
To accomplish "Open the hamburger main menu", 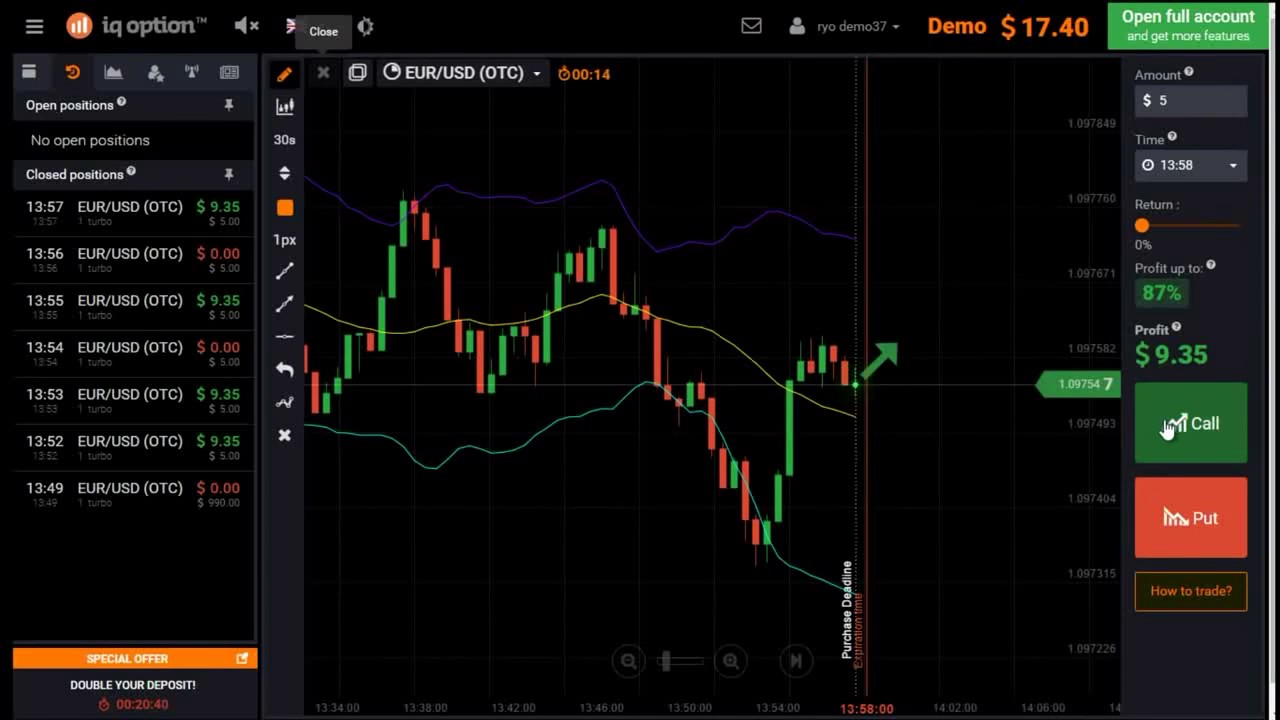I will pyautogui.click(x=34, y=27).
